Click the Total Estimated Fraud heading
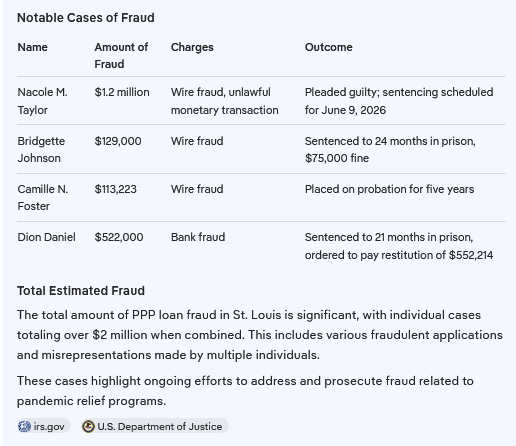Viewport: 516px width, 446px height. (81, 291)
